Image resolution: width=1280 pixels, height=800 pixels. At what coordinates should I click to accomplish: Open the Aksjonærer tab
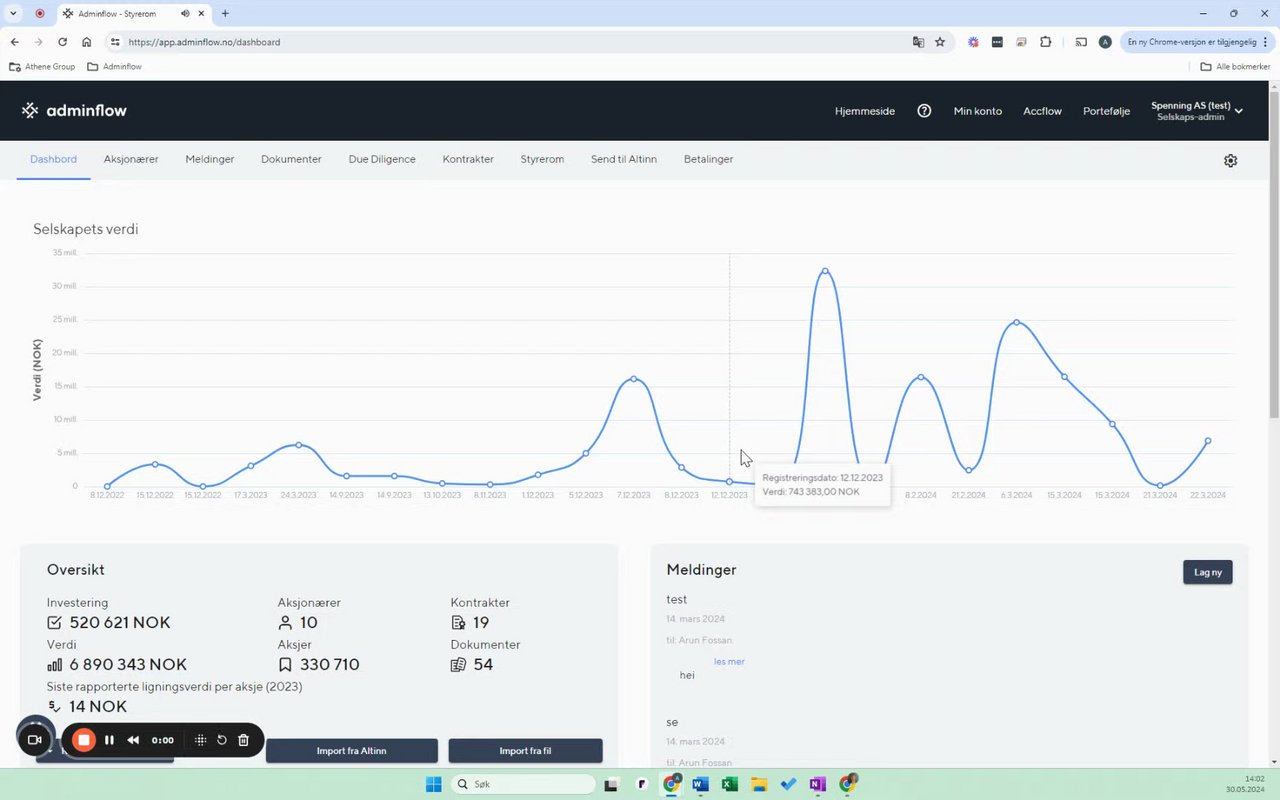pos(131,159)
